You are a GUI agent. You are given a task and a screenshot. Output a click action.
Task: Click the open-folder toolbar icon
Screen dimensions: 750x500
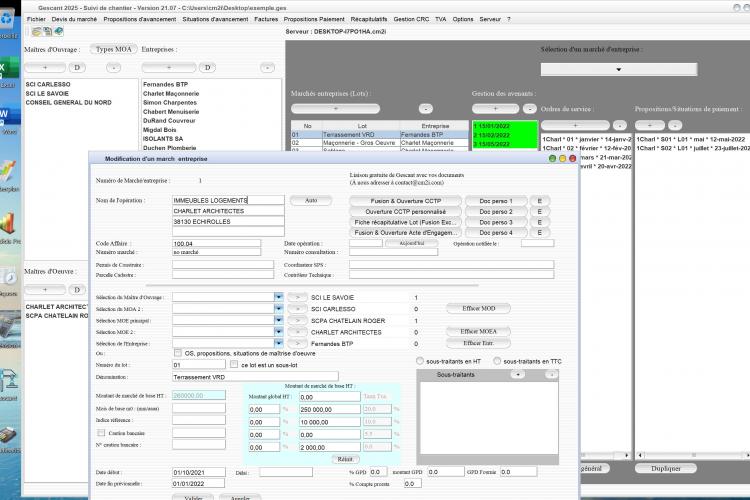[36, 32]
